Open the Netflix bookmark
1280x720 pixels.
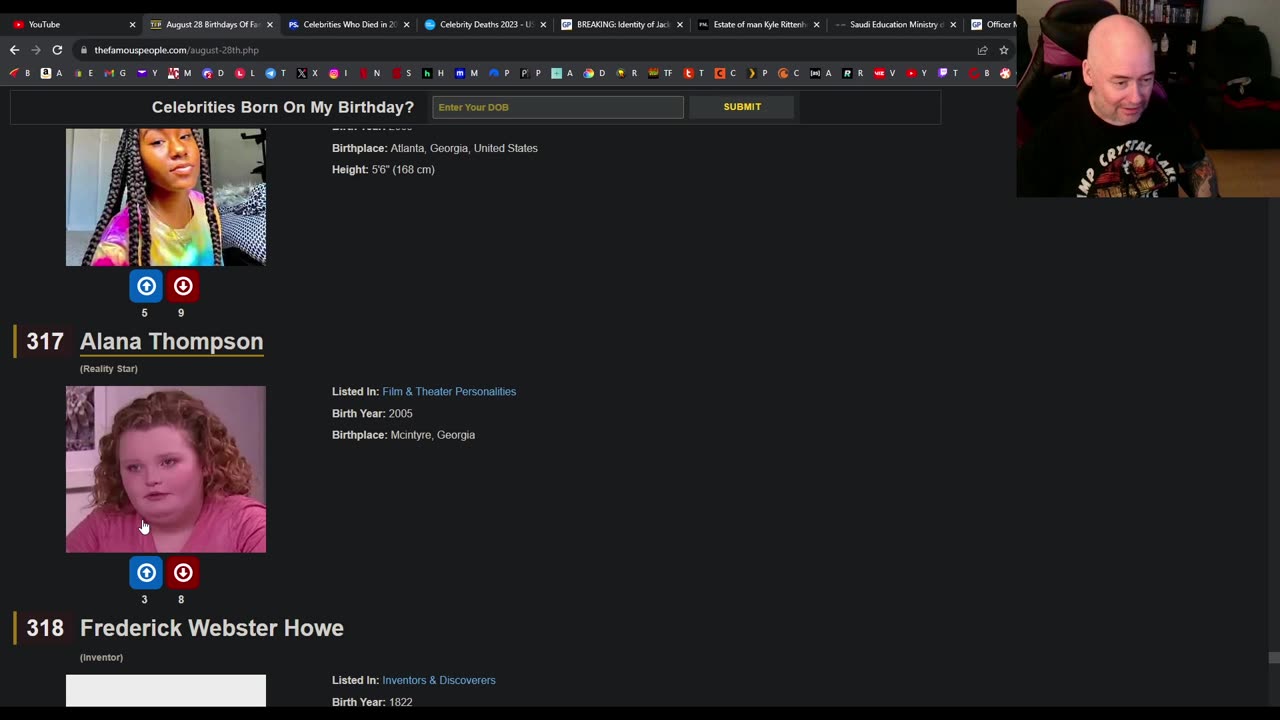370,73
